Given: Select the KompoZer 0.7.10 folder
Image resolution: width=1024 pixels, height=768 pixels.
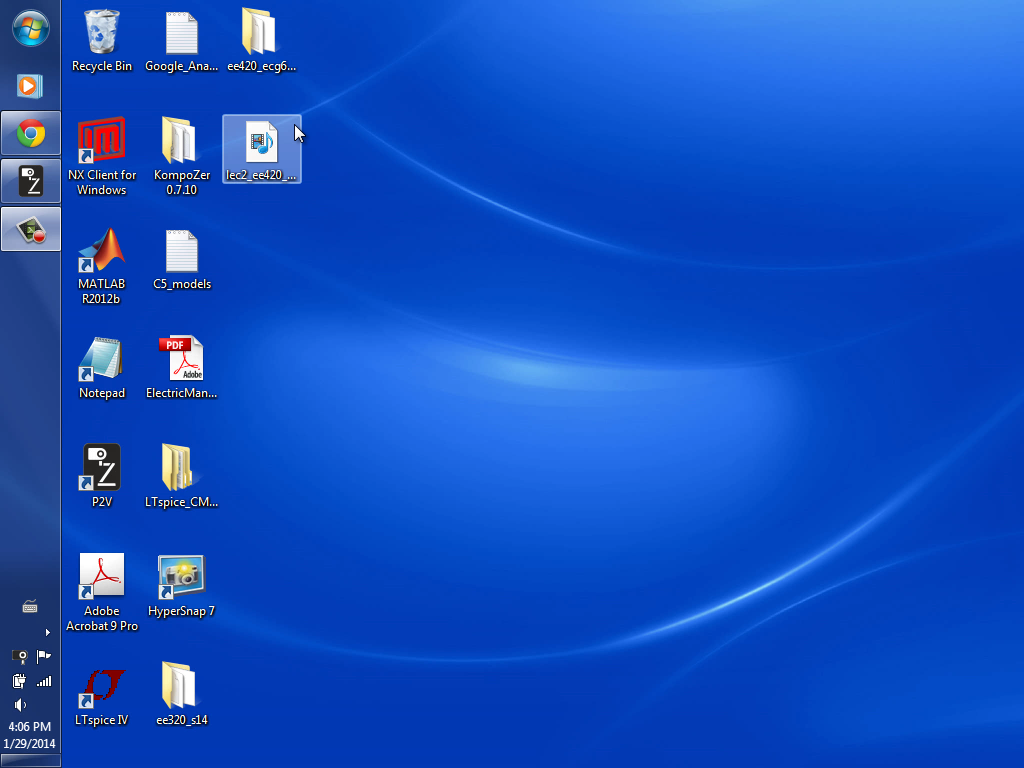Looking at the screenshot, I should coord(182,157).
